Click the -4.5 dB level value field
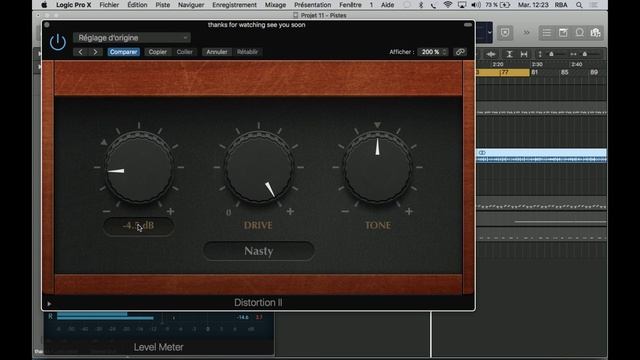Viewport: 640px width, 360px height. 139,226
